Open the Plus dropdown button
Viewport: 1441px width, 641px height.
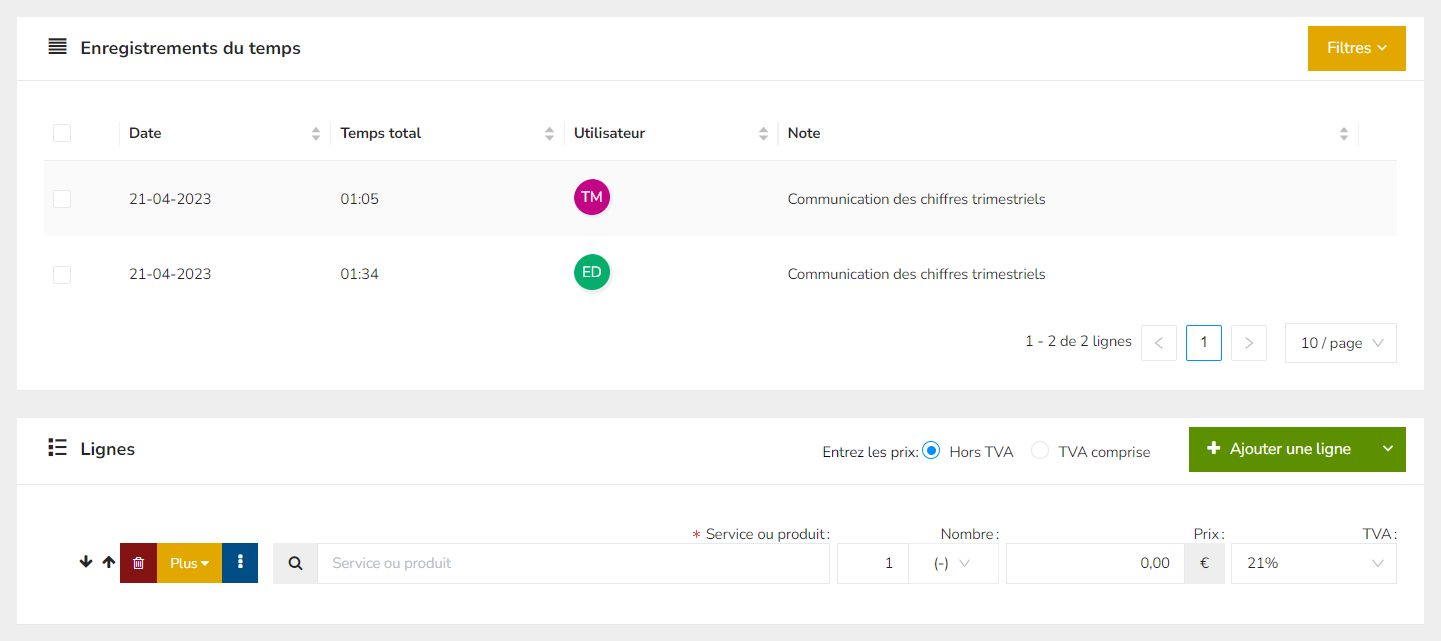[x=189, y=563]
